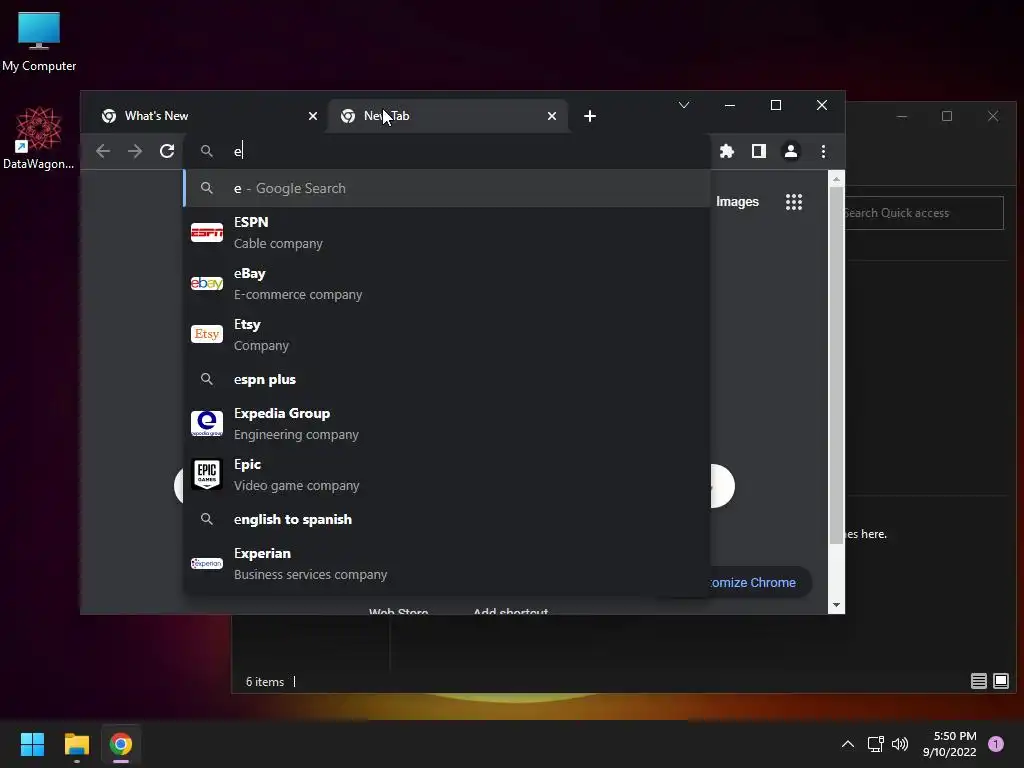Select the Etsy suggestion
Image resolution: width=1024 pixels, height=768 pixels.
(x=447, y=334)
